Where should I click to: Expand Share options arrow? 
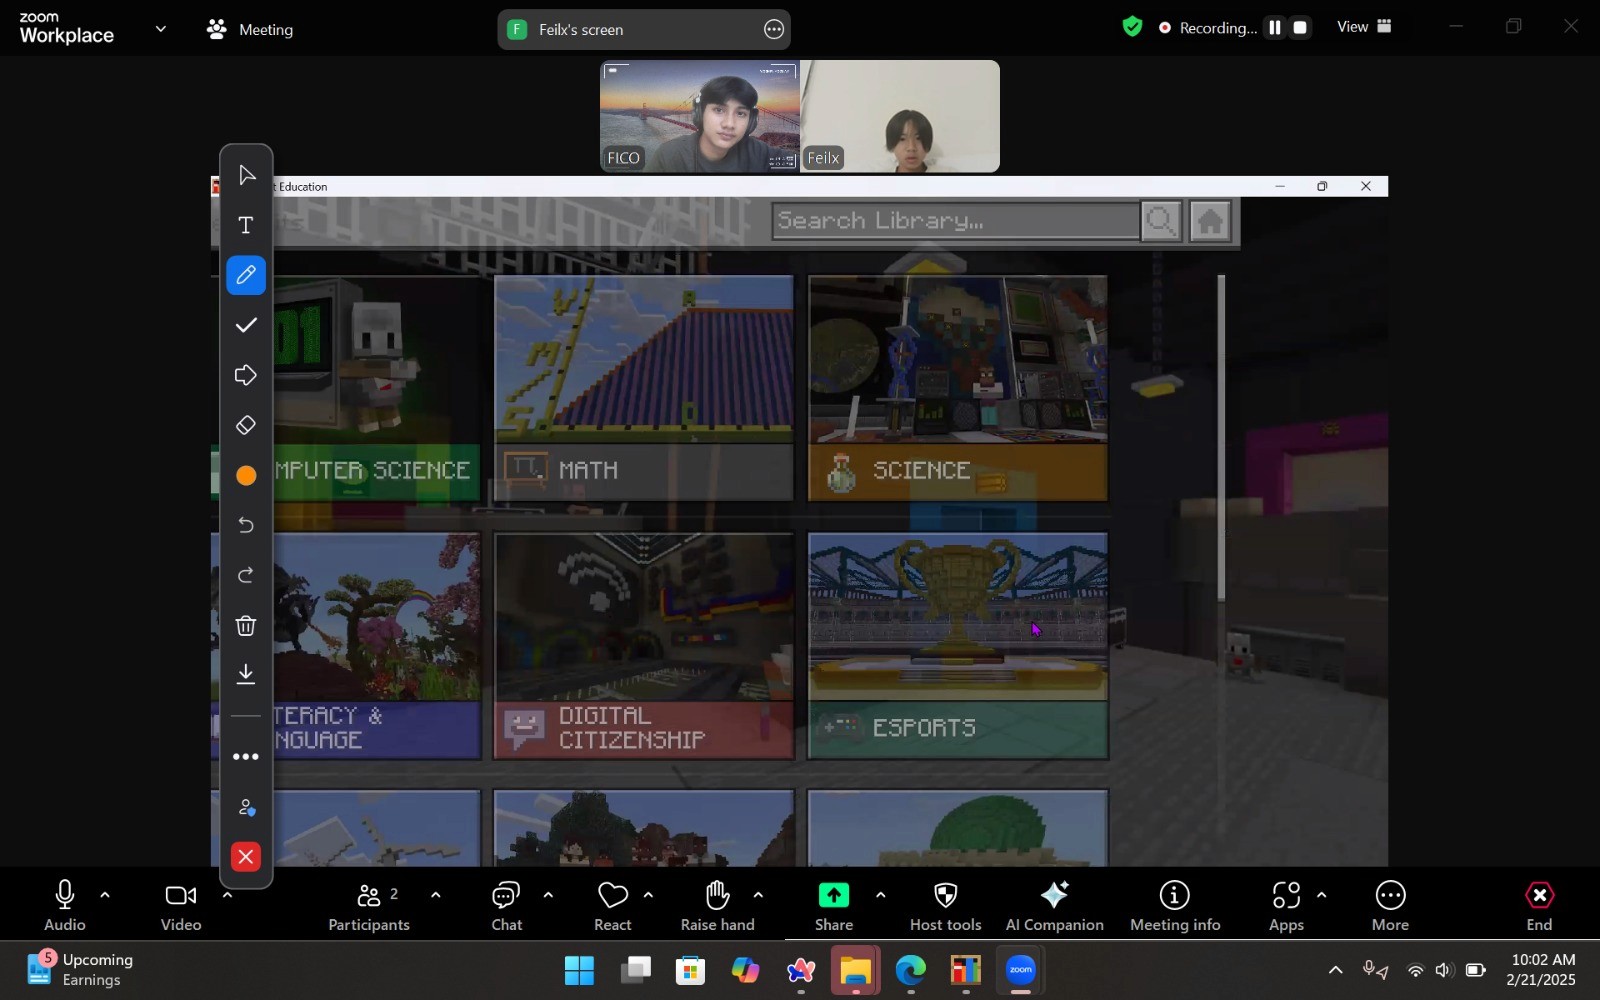click(880, 896)
